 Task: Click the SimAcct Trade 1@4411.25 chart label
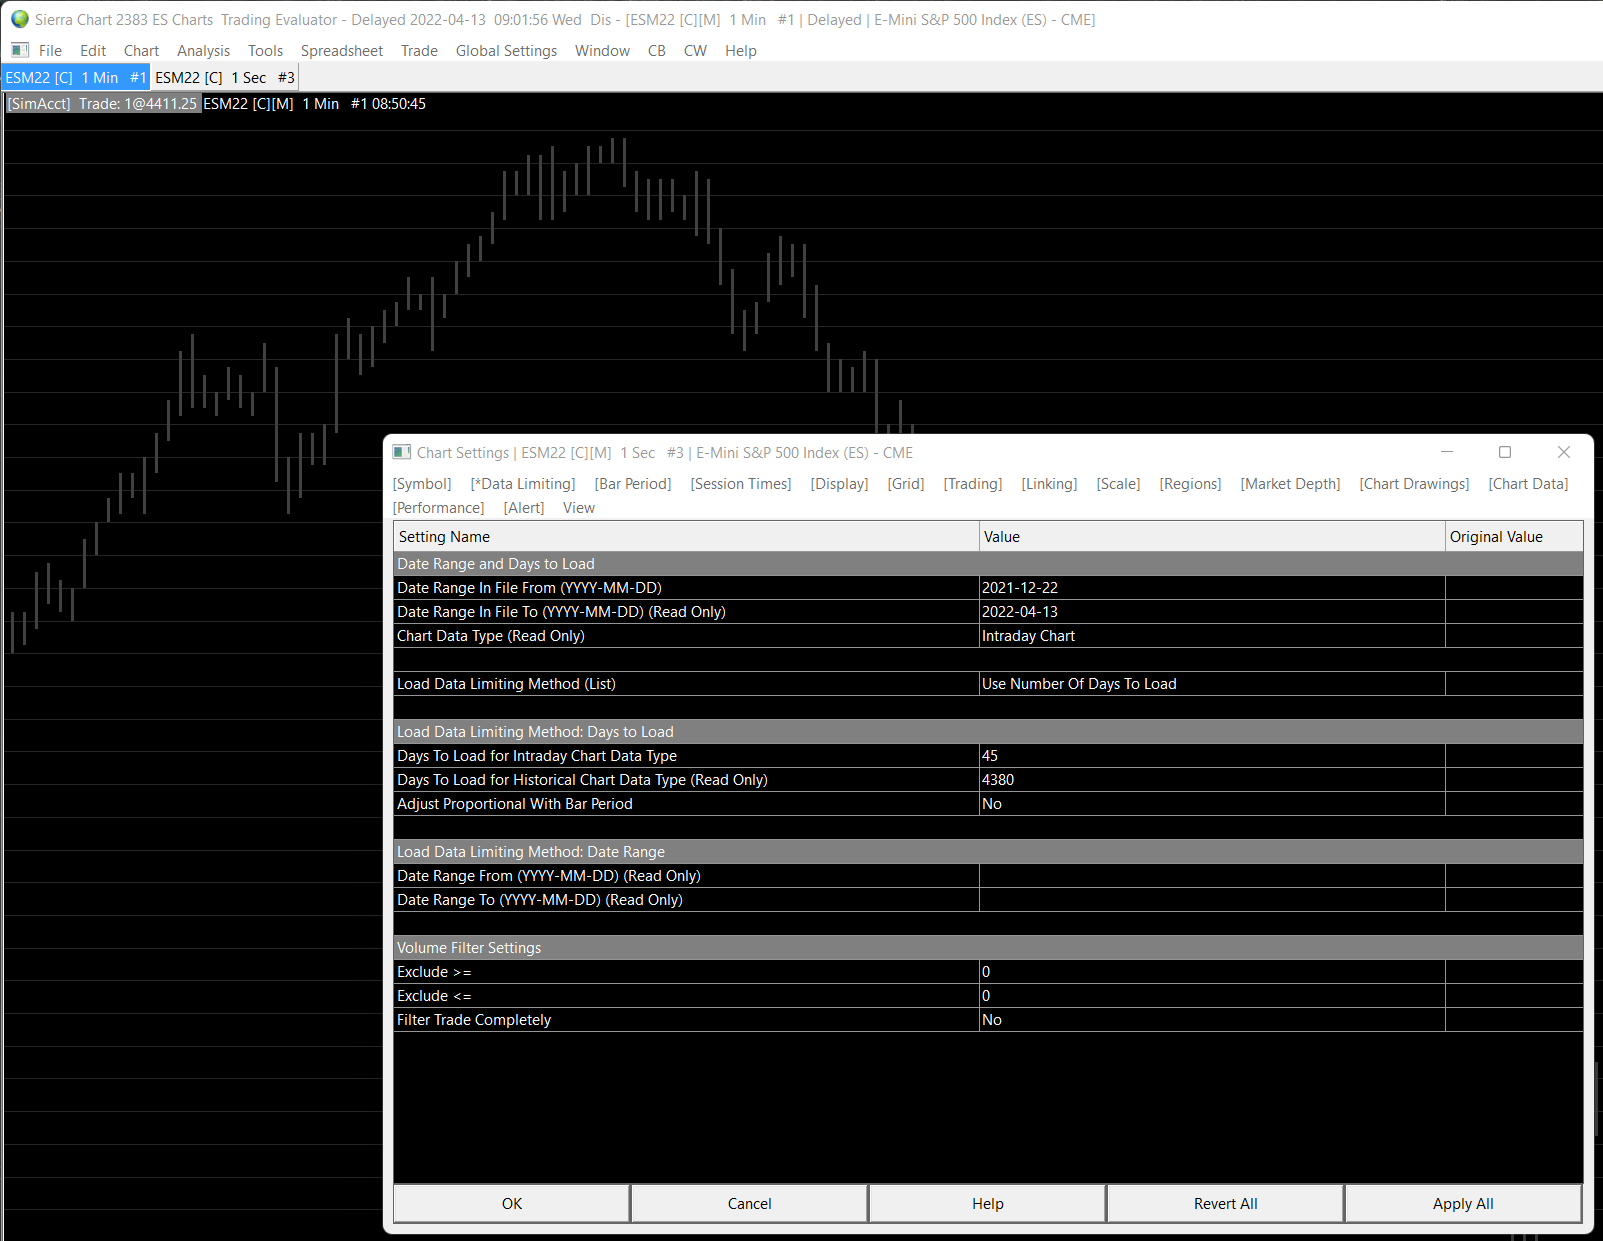pos(103,104)
